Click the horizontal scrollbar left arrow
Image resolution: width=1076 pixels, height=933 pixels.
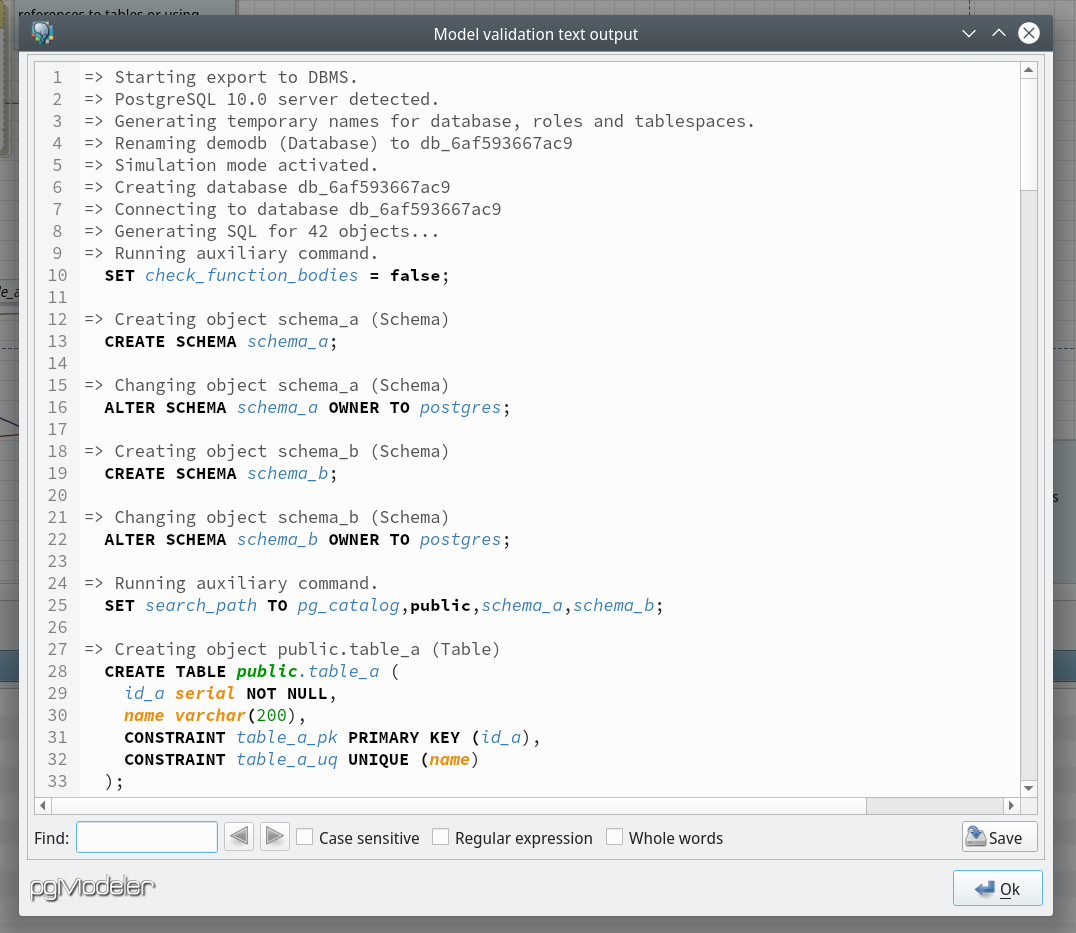tap(42, 805)
